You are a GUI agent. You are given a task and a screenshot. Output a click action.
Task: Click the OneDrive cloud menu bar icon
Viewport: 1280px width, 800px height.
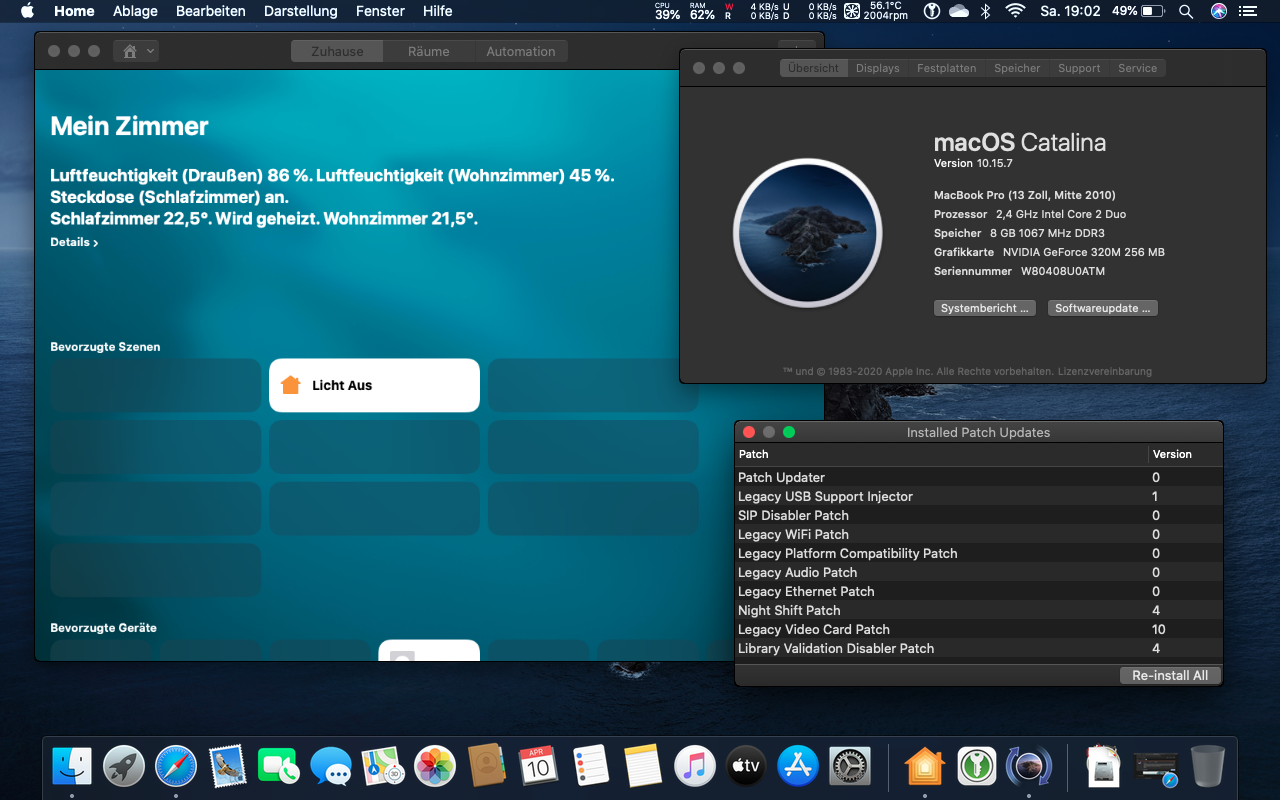[959, 11]
